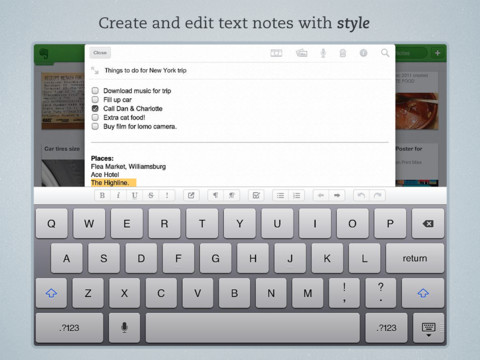Open the info icon in note header
480x360 pixels.
(363, 53)
